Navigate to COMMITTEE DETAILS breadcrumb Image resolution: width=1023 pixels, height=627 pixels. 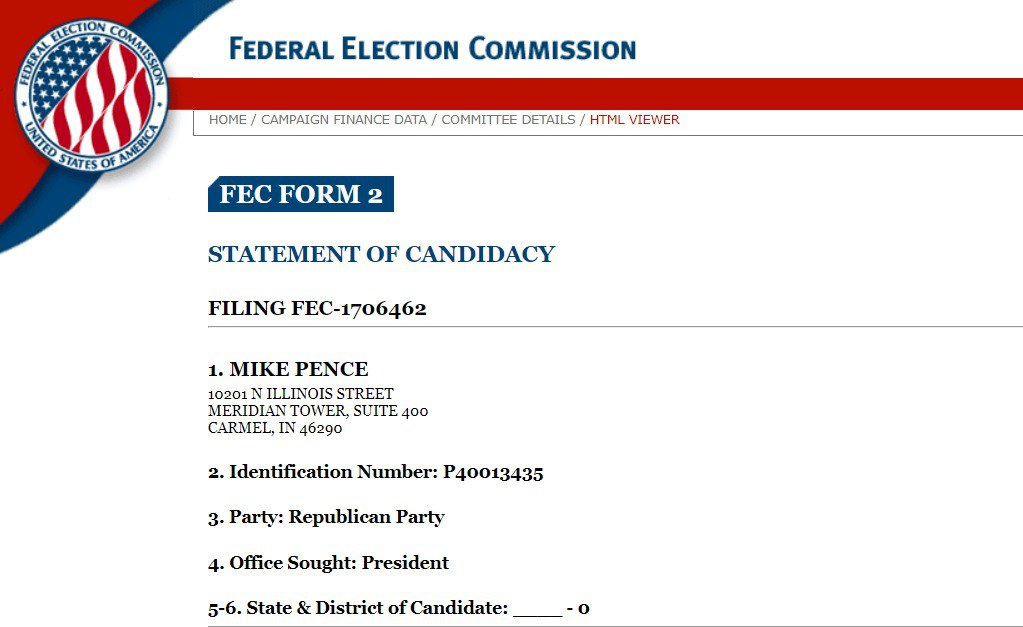click(x=508, y=120)
